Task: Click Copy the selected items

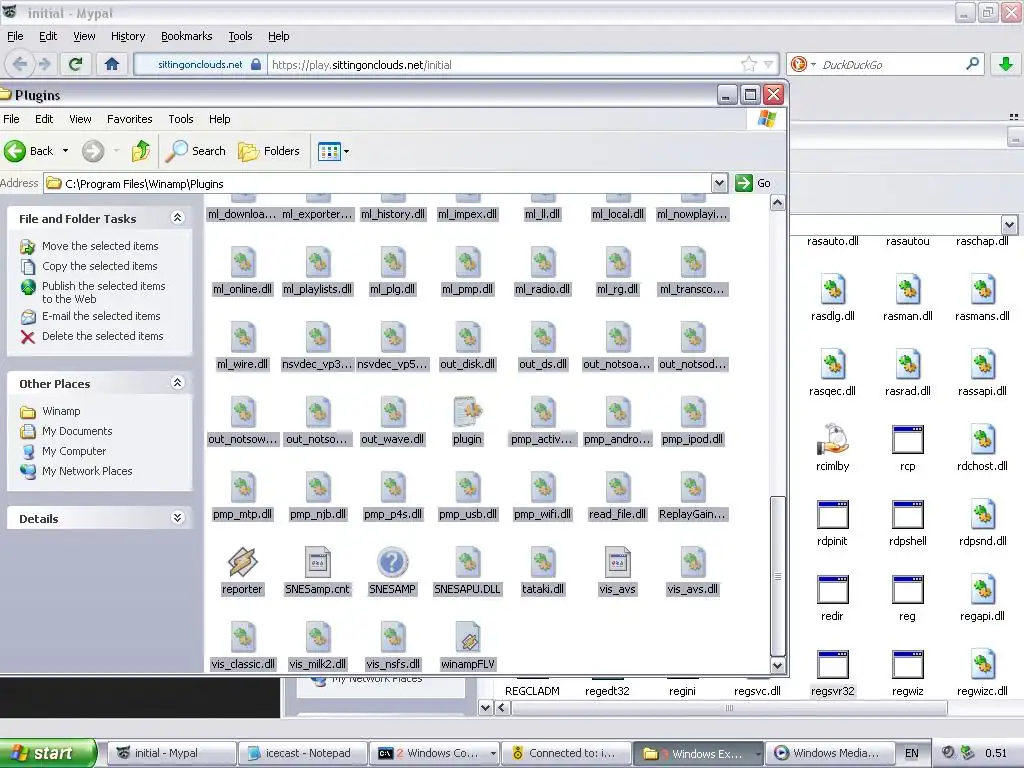Action: [x=99, y=266]
